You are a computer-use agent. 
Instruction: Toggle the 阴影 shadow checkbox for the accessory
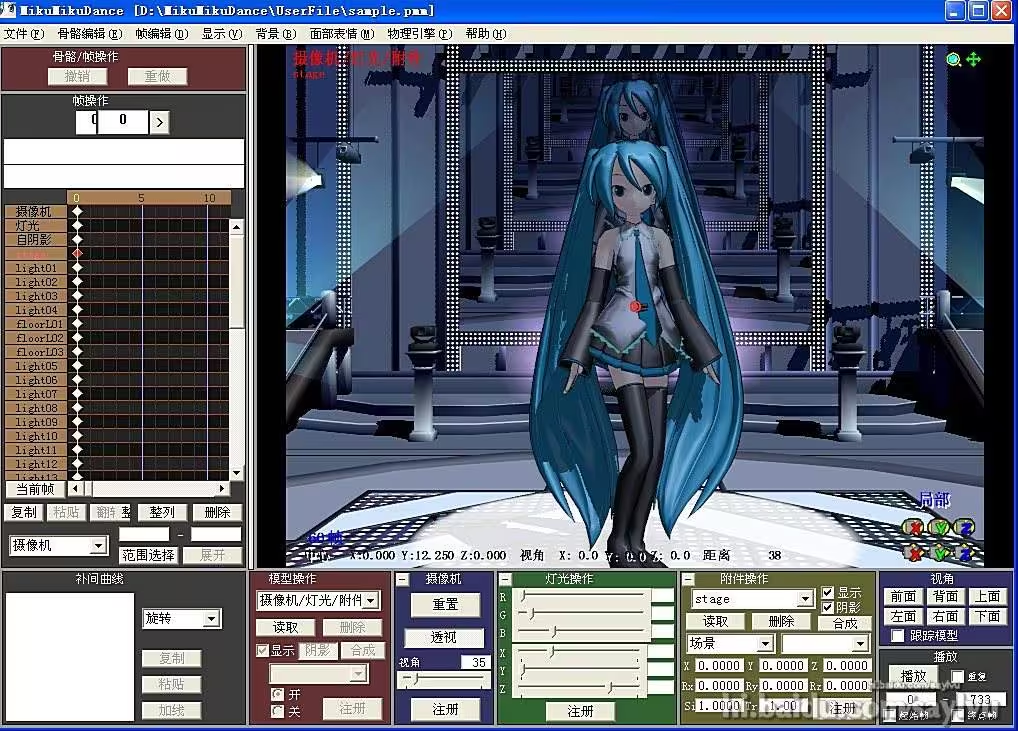coord(827,608)
